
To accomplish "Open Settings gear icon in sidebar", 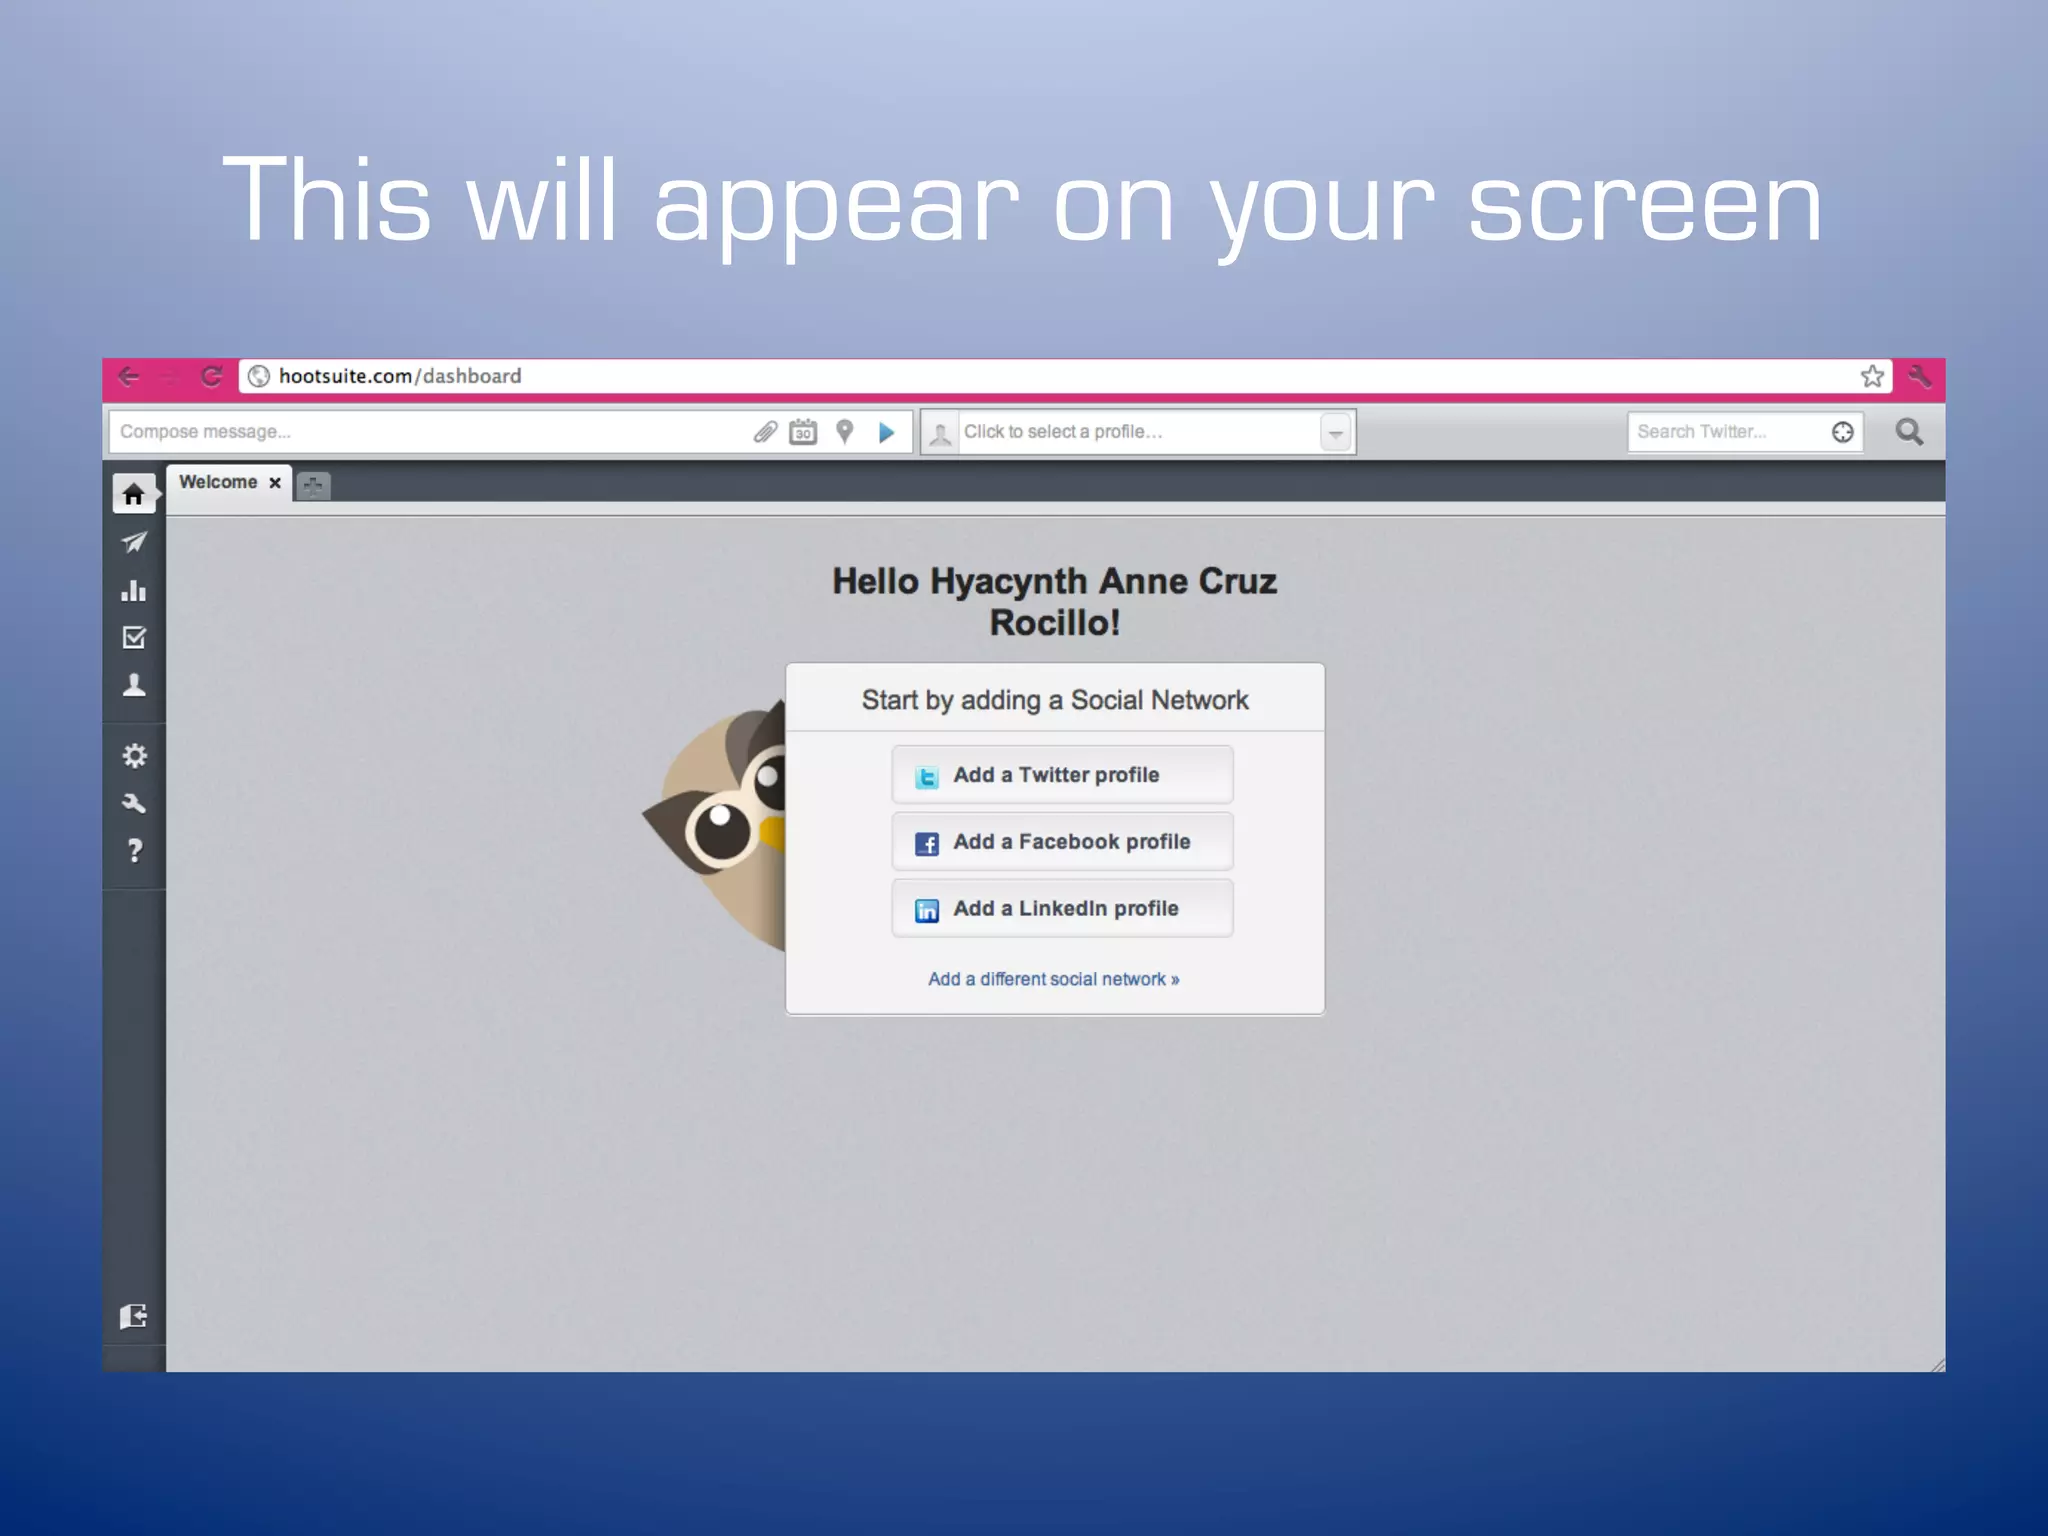I will (134, 756).
